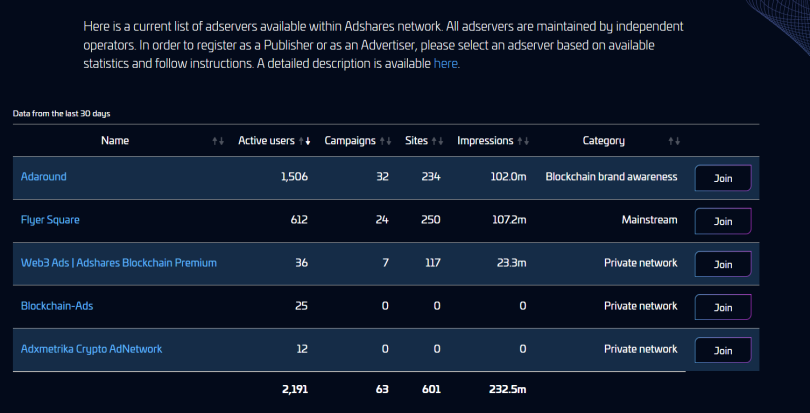
Task: Open Web3 Ads Adshares Blockchain Premium link
Action: click(119, 263)
